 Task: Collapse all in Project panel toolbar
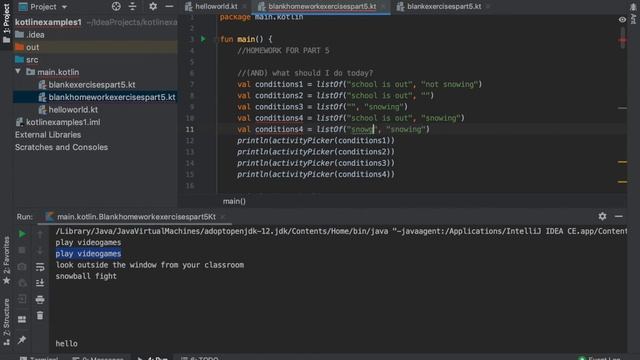[133, 6]
